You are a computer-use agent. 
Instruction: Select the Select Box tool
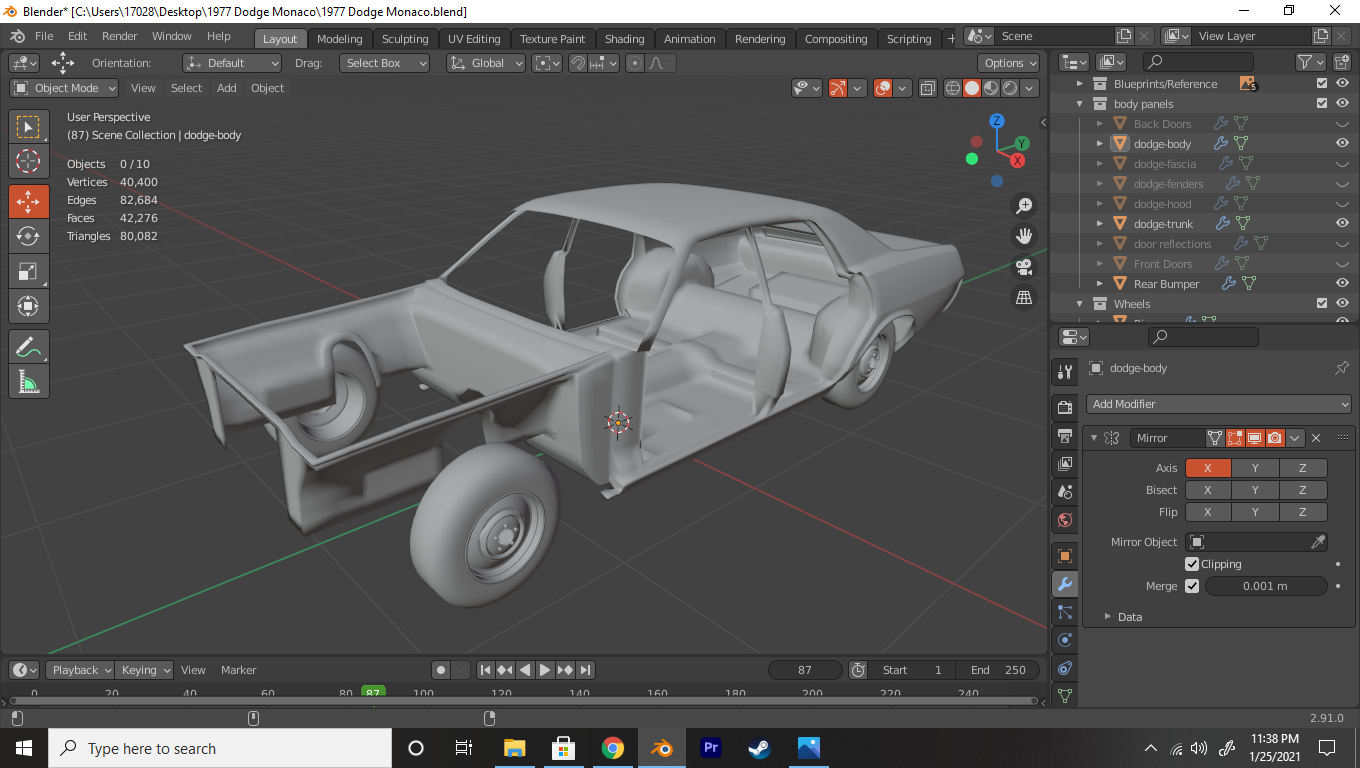[28, 127]
